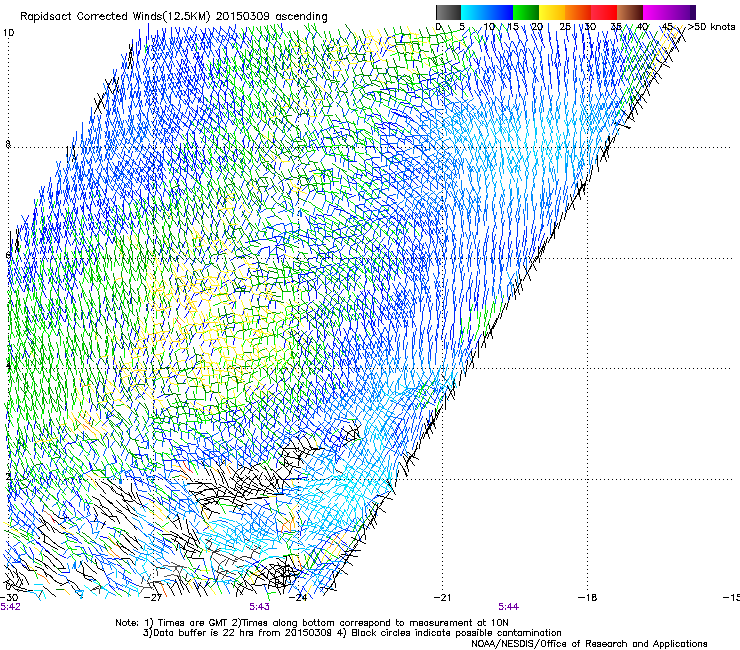Click the purple '5:44' time label
Screen dimensions: 740x650
(508, 607)
